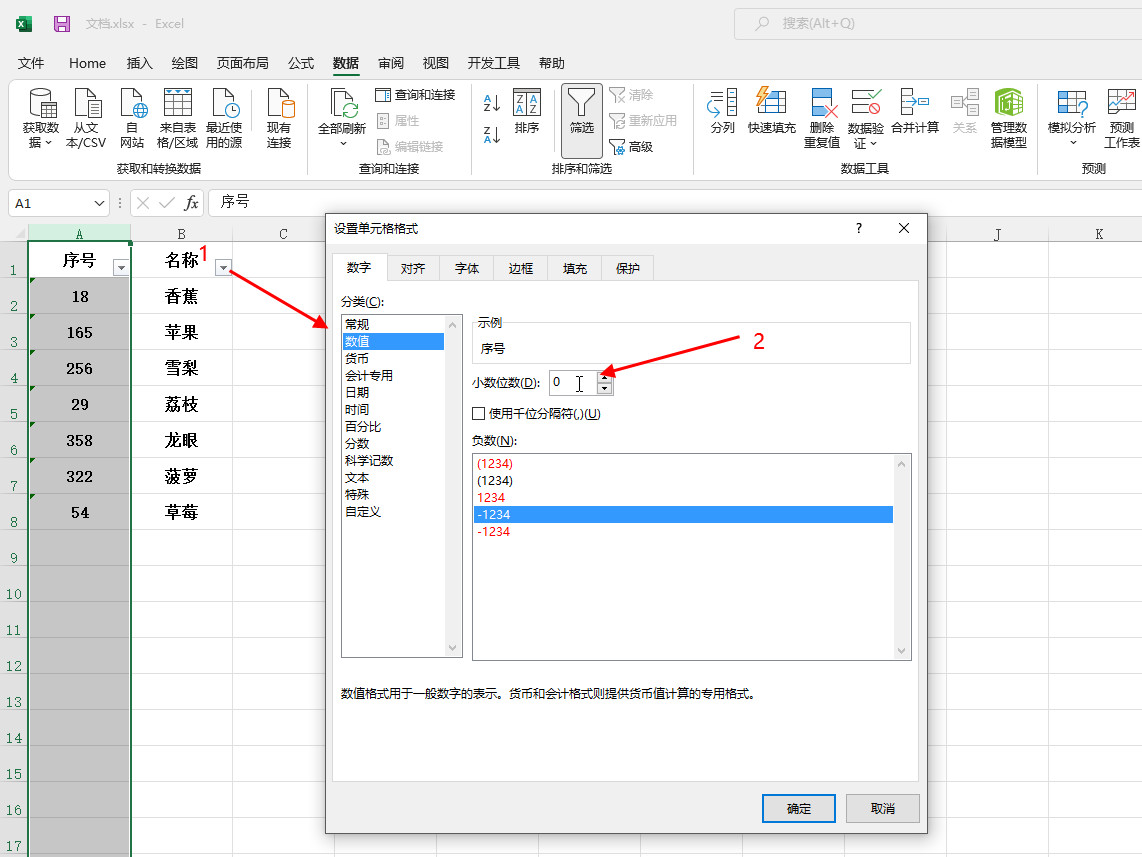
Task: Click 删除重复值 (Remove Duplicates)
Action: pos(822,118)
